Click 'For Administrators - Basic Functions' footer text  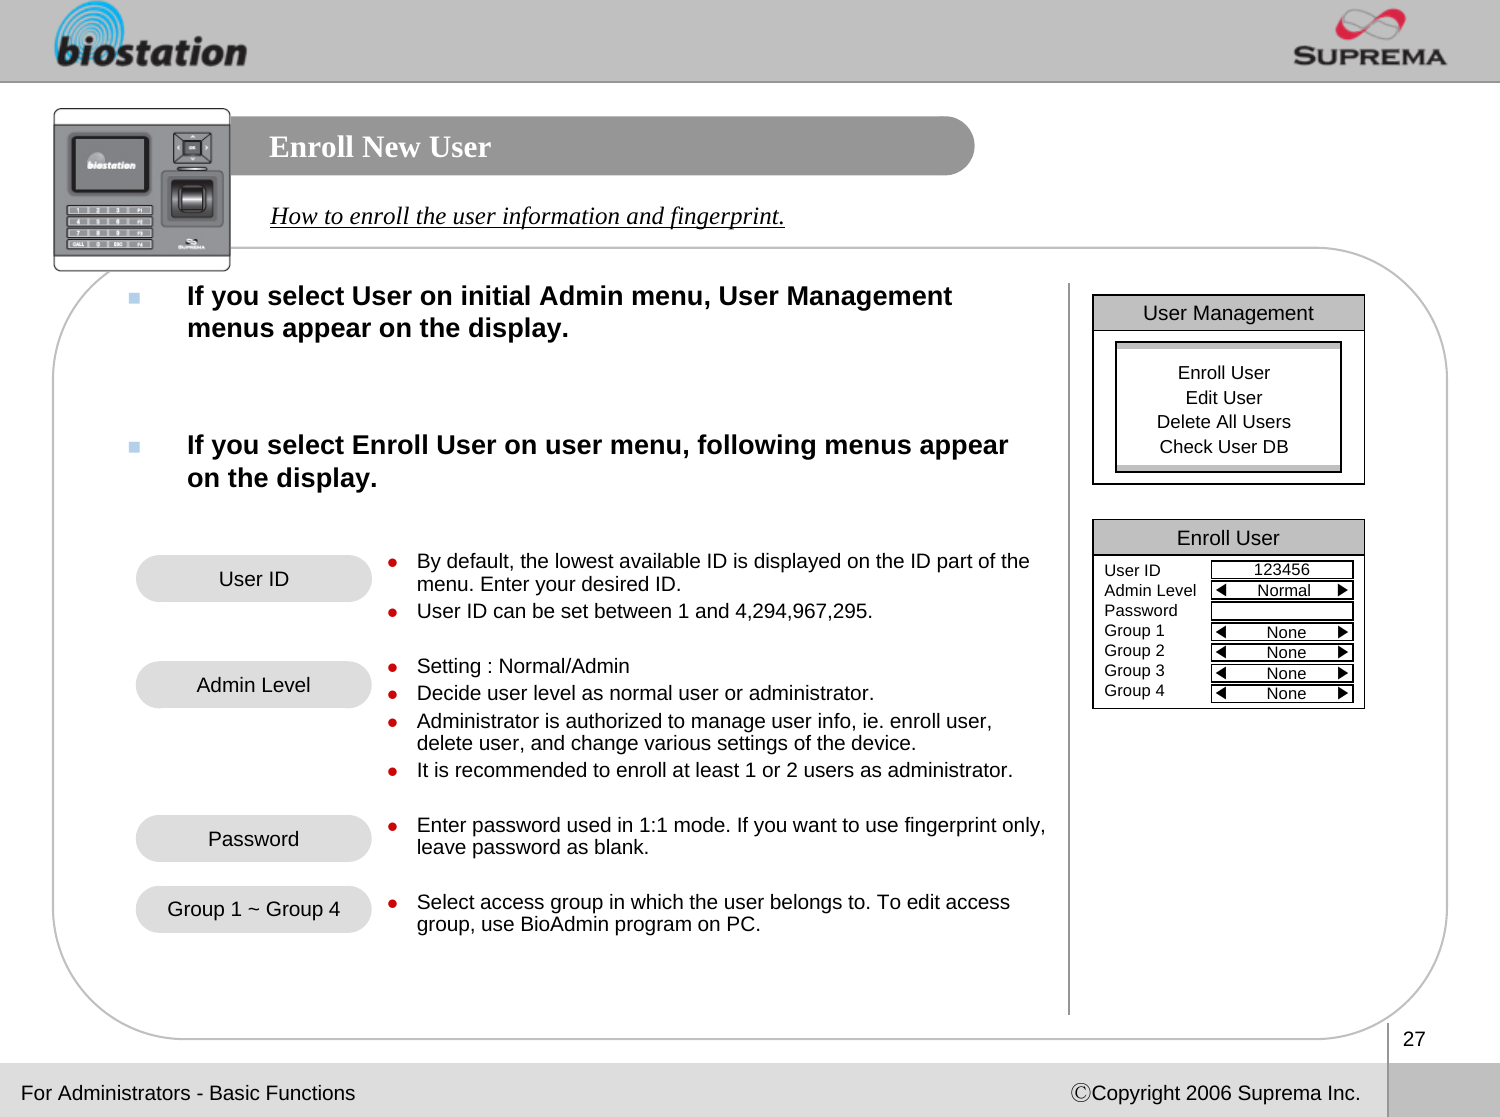click(x=188, y=1093)
